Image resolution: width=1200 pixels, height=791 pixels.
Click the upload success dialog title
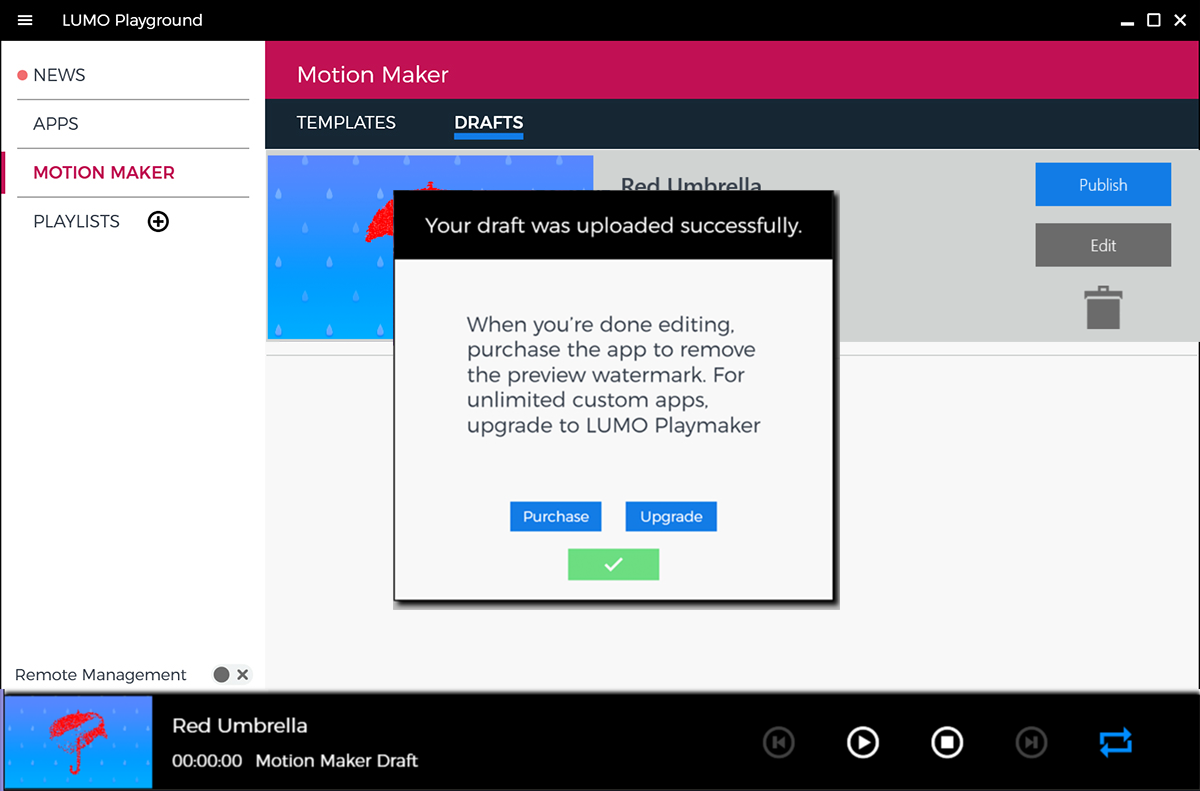coord(614,226)
